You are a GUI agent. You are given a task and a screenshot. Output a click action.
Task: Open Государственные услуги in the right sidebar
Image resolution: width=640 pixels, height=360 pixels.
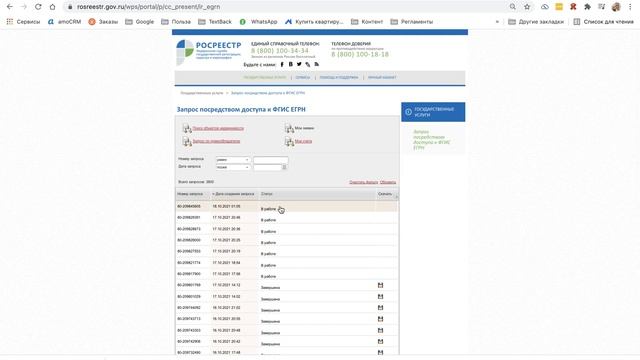[x=433, y=112]
